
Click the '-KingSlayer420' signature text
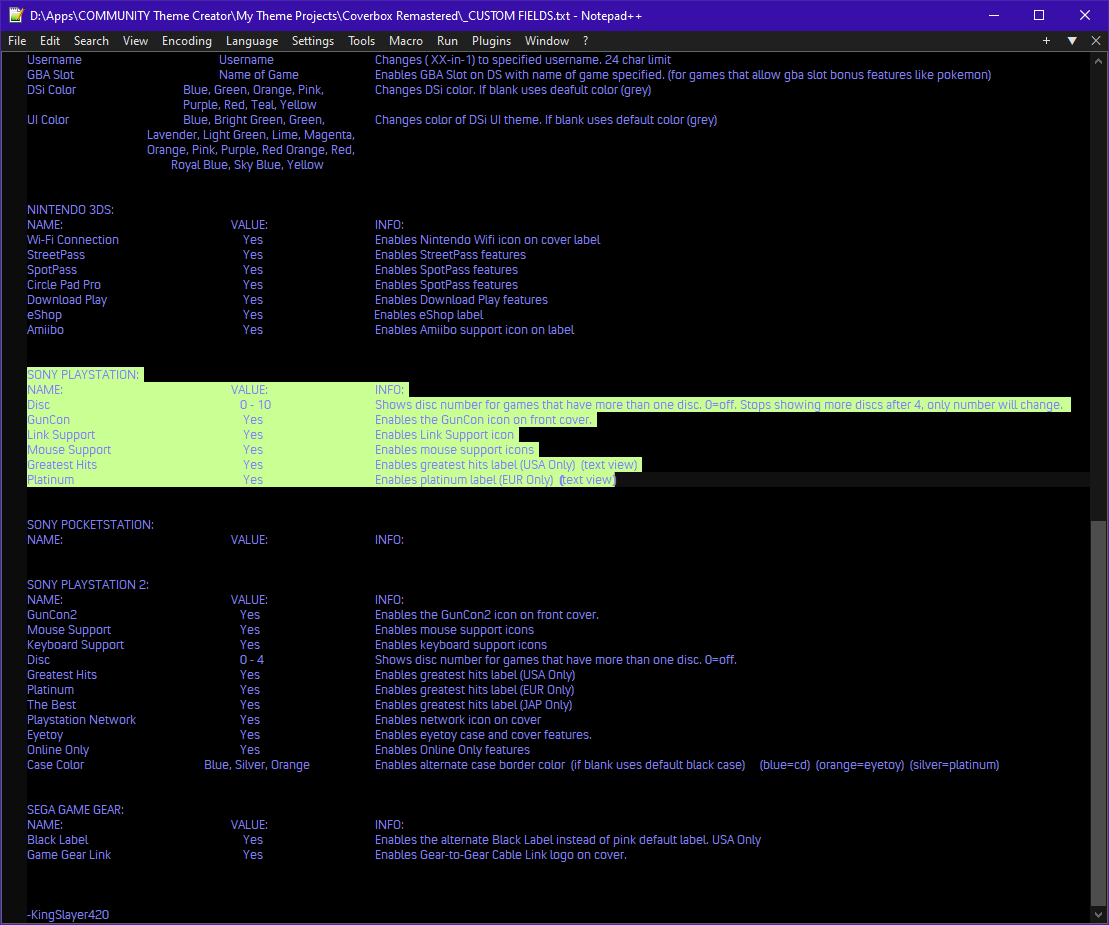[68, 915]
